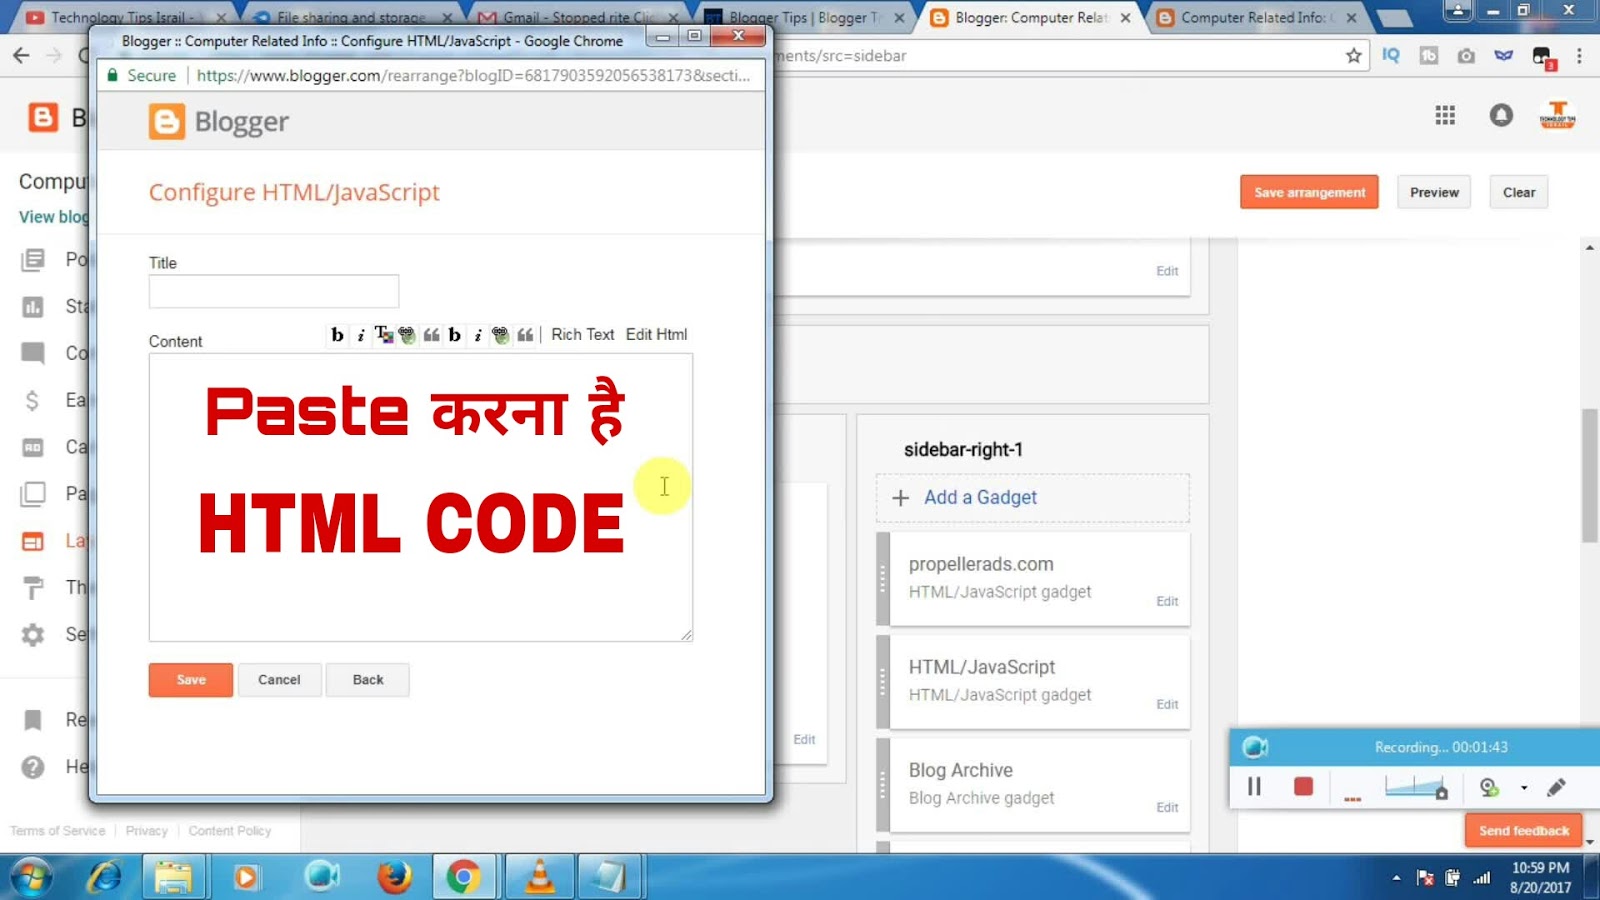Image resolution: width=1600 pixels, height=900 pixels.
Task: Edit the HTML/JavaScript gadget
Action: pyautogui.click(x=1167, y=704)
